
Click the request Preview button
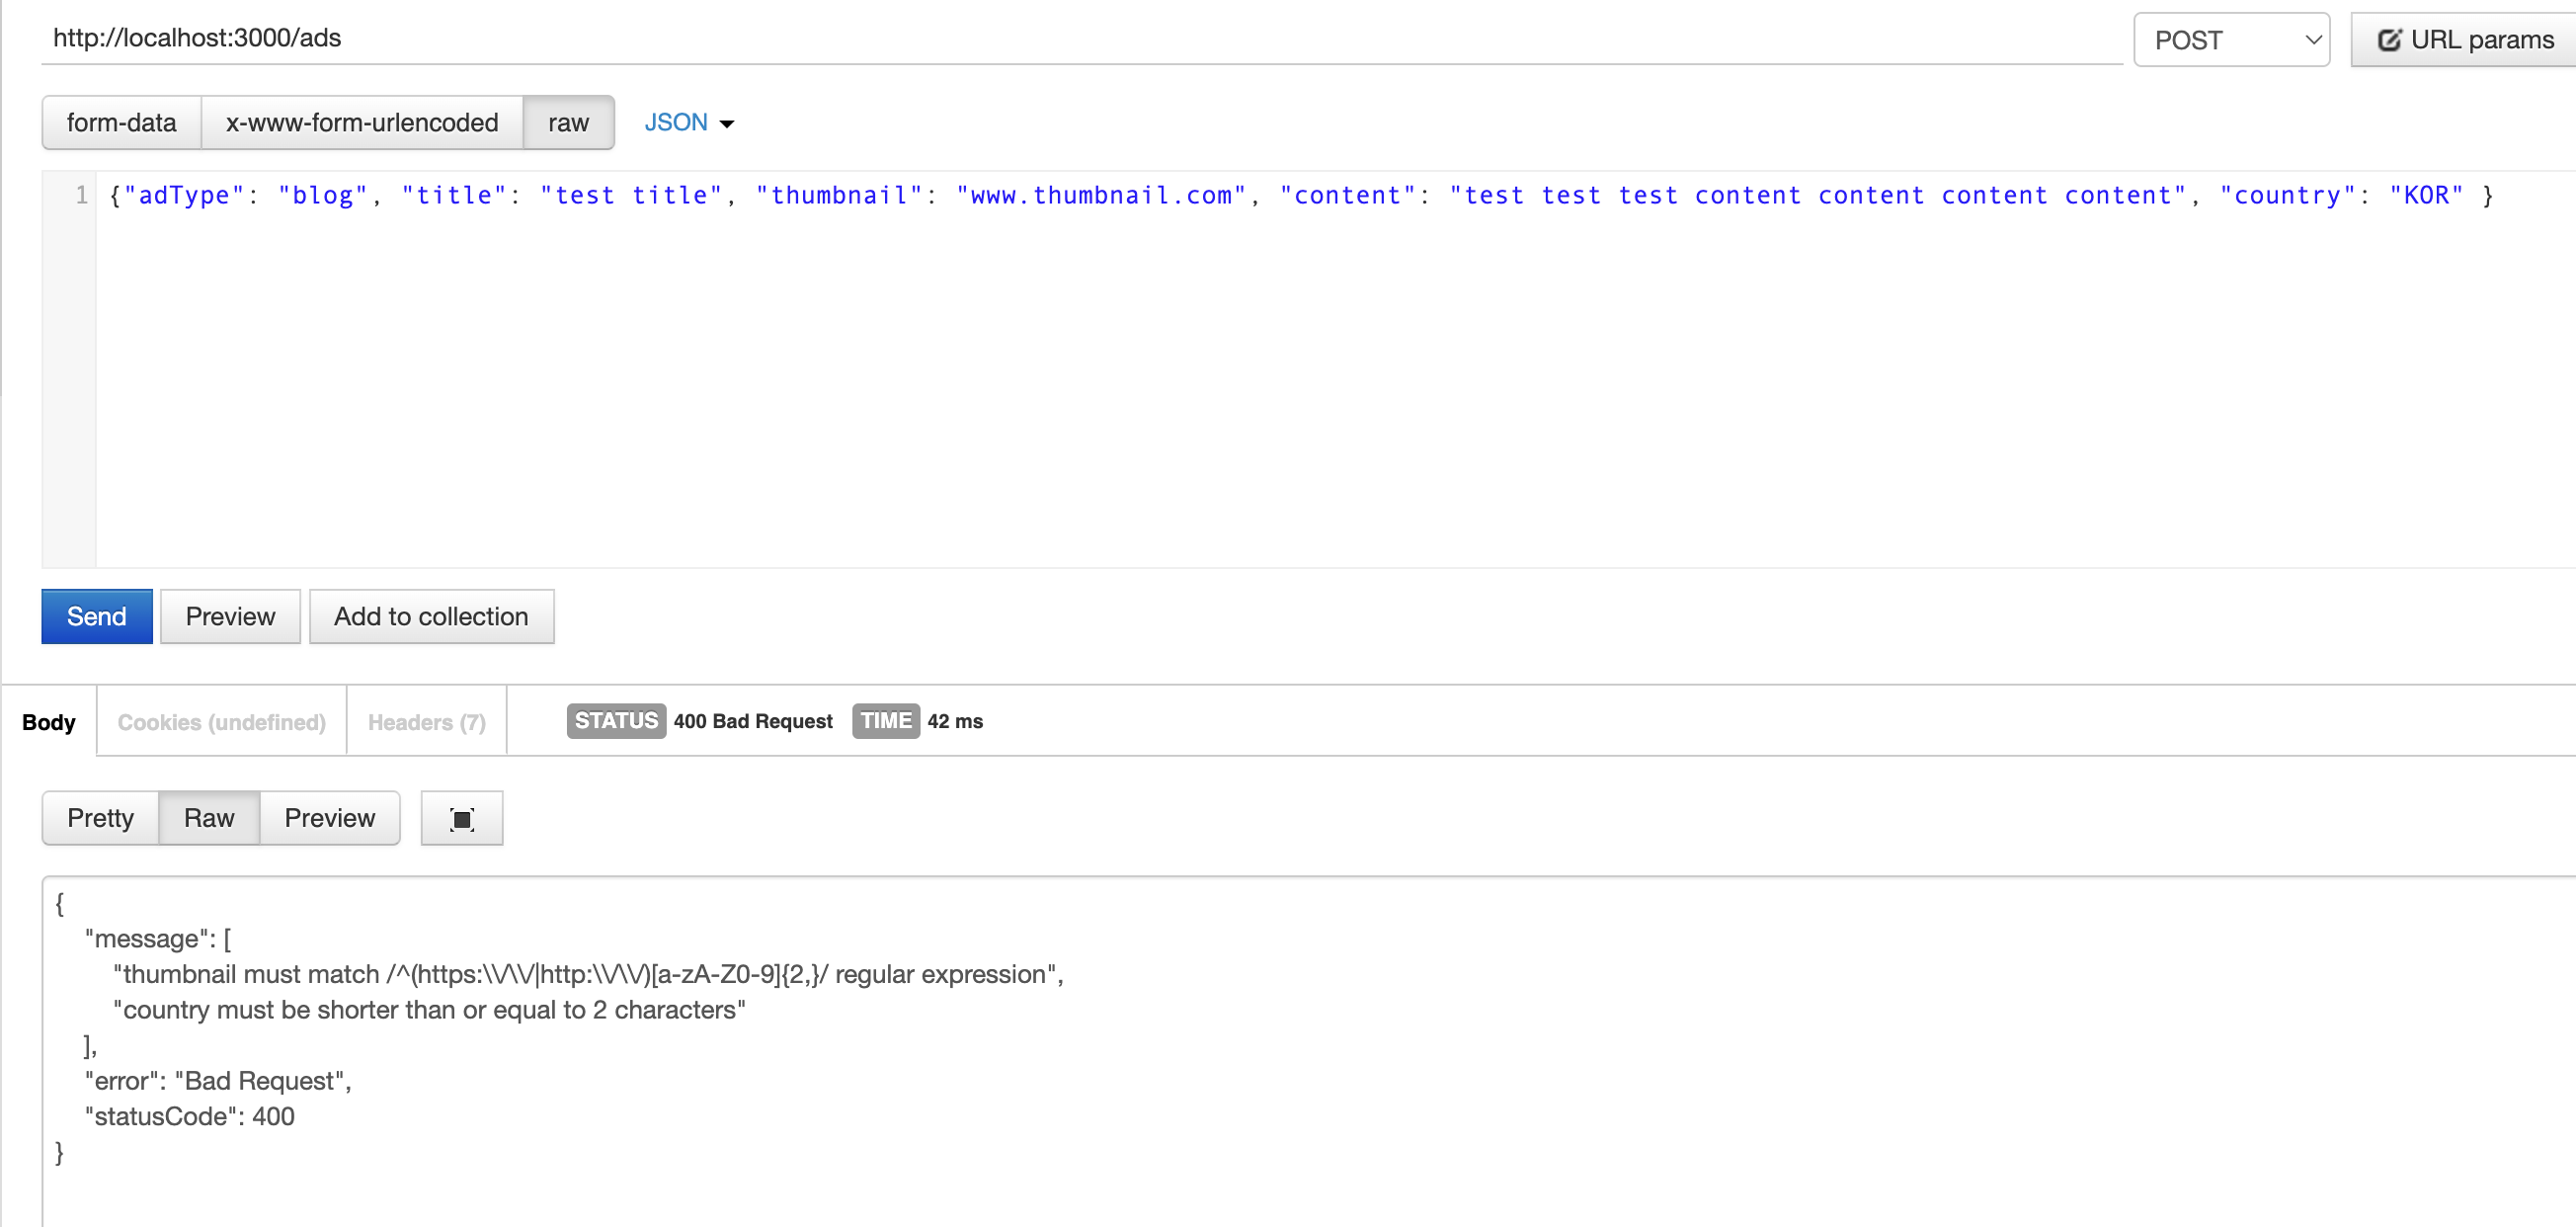tap(230, 616)
